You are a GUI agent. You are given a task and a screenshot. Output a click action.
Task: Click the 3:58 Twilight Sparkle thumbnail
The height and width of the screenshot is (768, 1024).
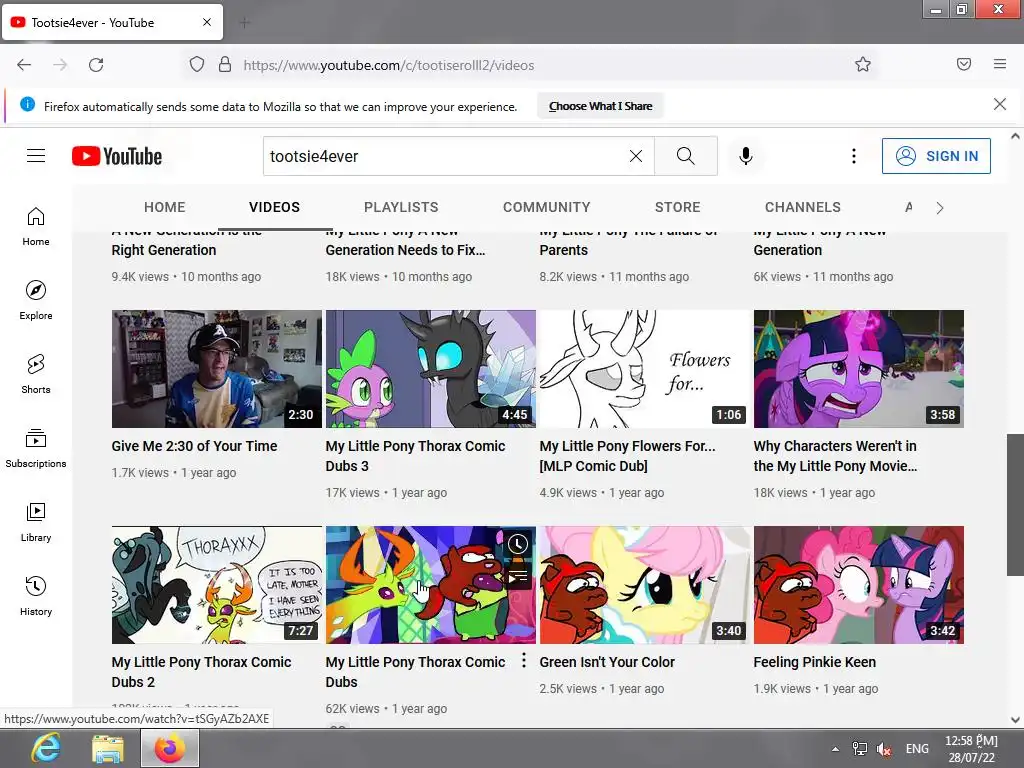(859, 369)
